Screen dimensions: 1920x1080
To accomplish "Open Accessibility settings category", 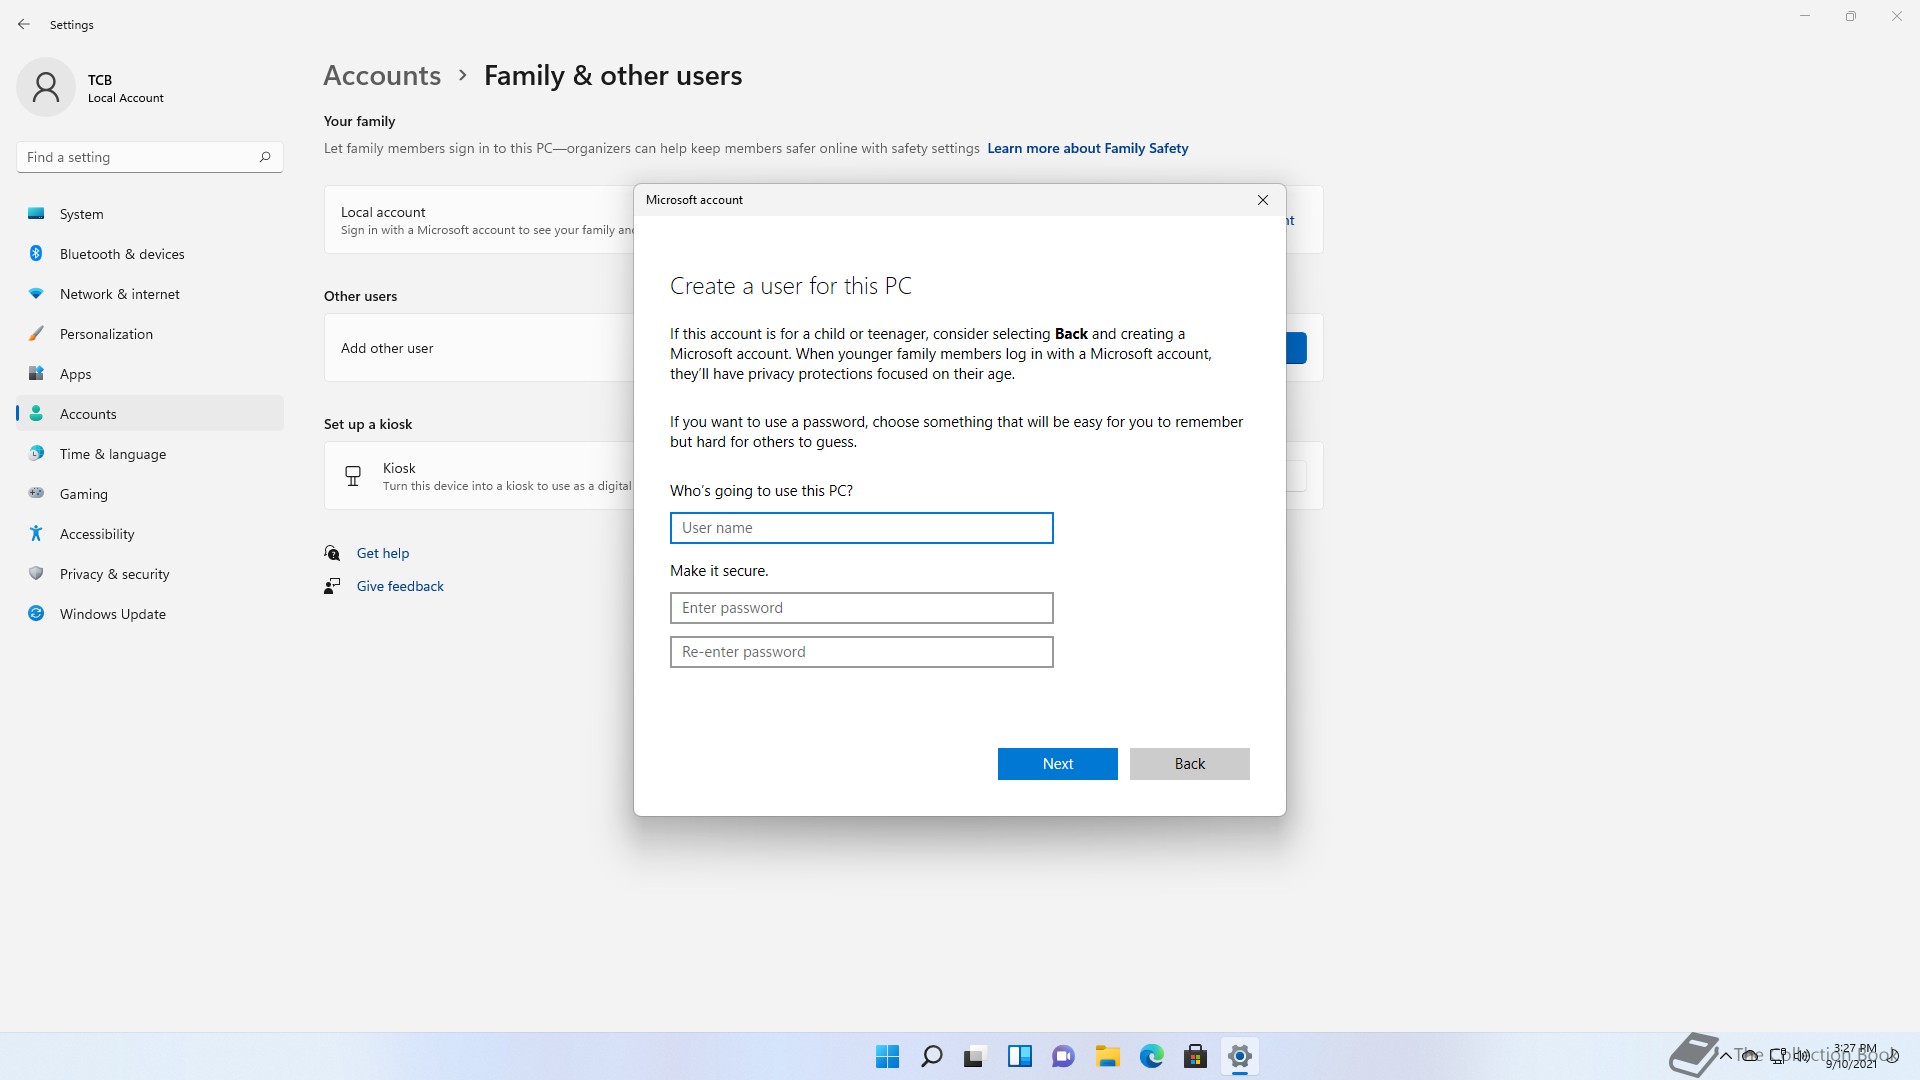I will point(150,534).
